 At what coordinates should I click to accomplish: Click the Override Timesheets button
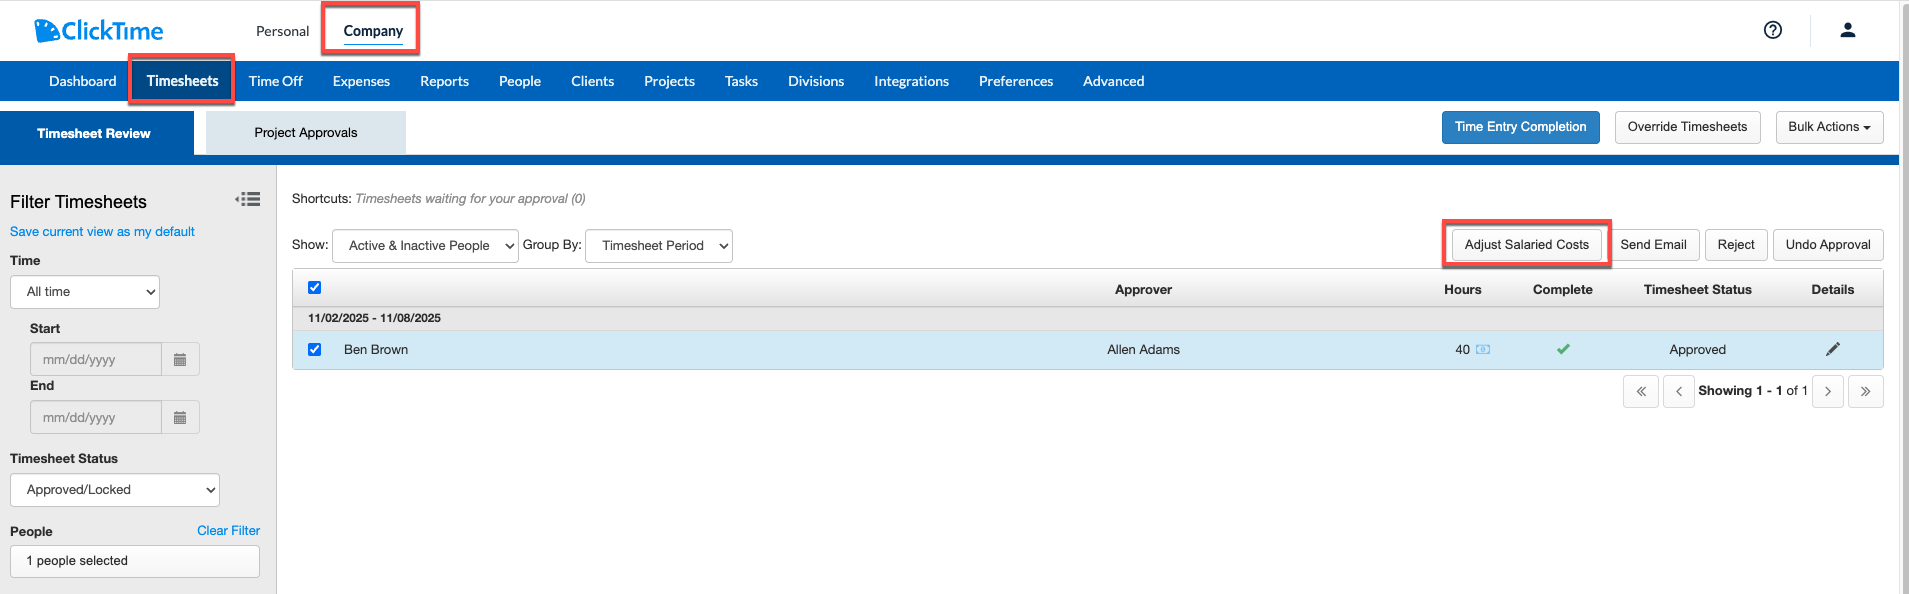point(1687,127)
